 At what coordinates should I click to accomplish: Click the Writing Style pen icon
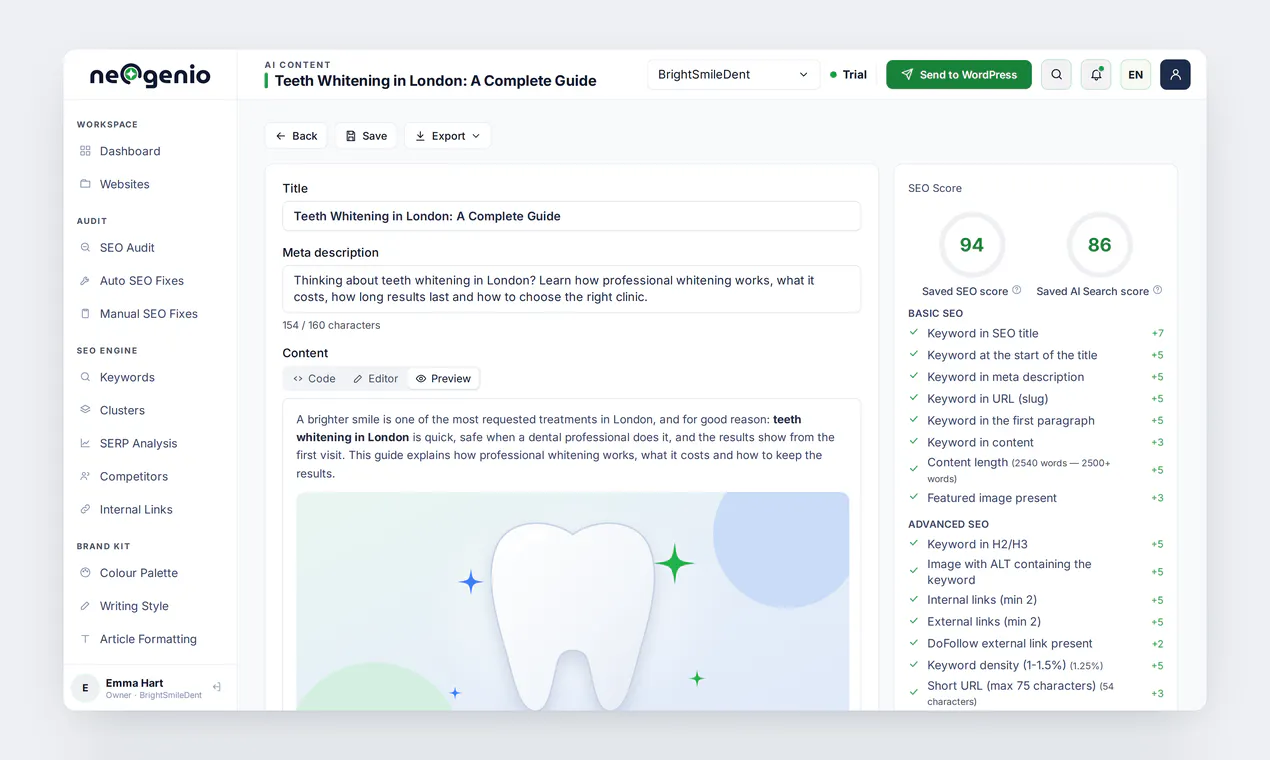click(85, 606)
